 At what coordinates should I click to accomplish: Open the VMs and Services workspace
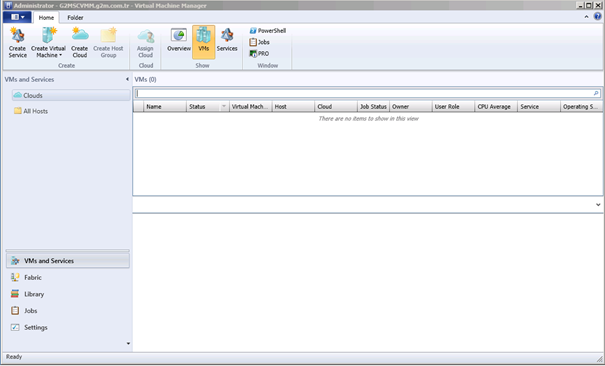point(68,261)
